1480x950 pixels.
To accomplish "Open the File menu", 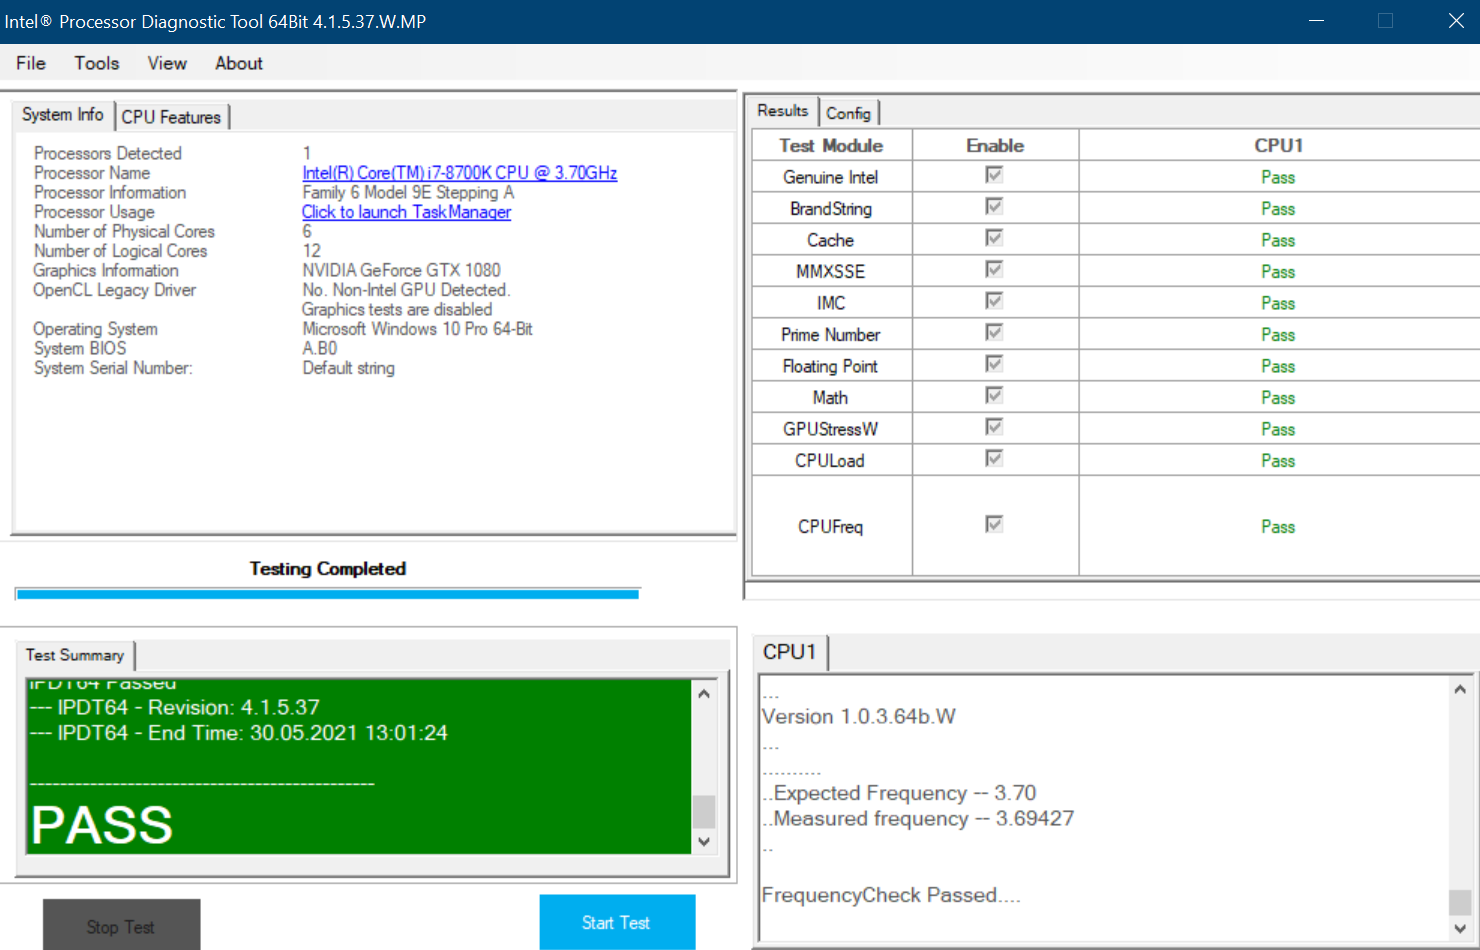I will pos(31,63).
